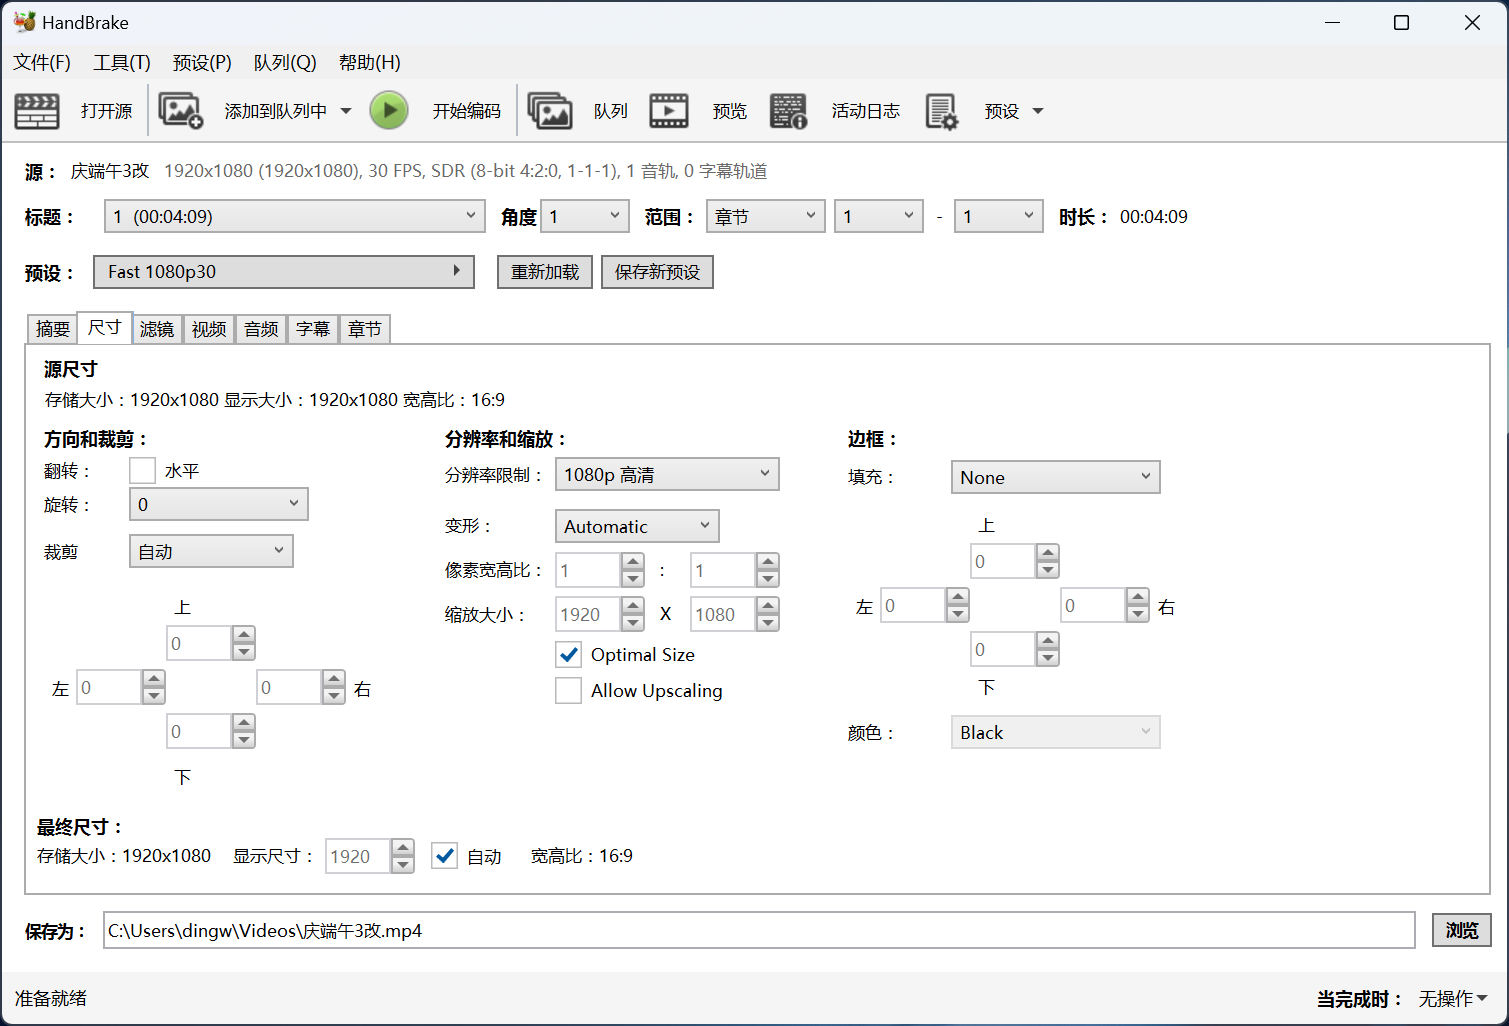The height and width of the screenshot is (1026, 1509).
Task: Enable the Allow Upscaling checkbox
Action: click(569, 691)
